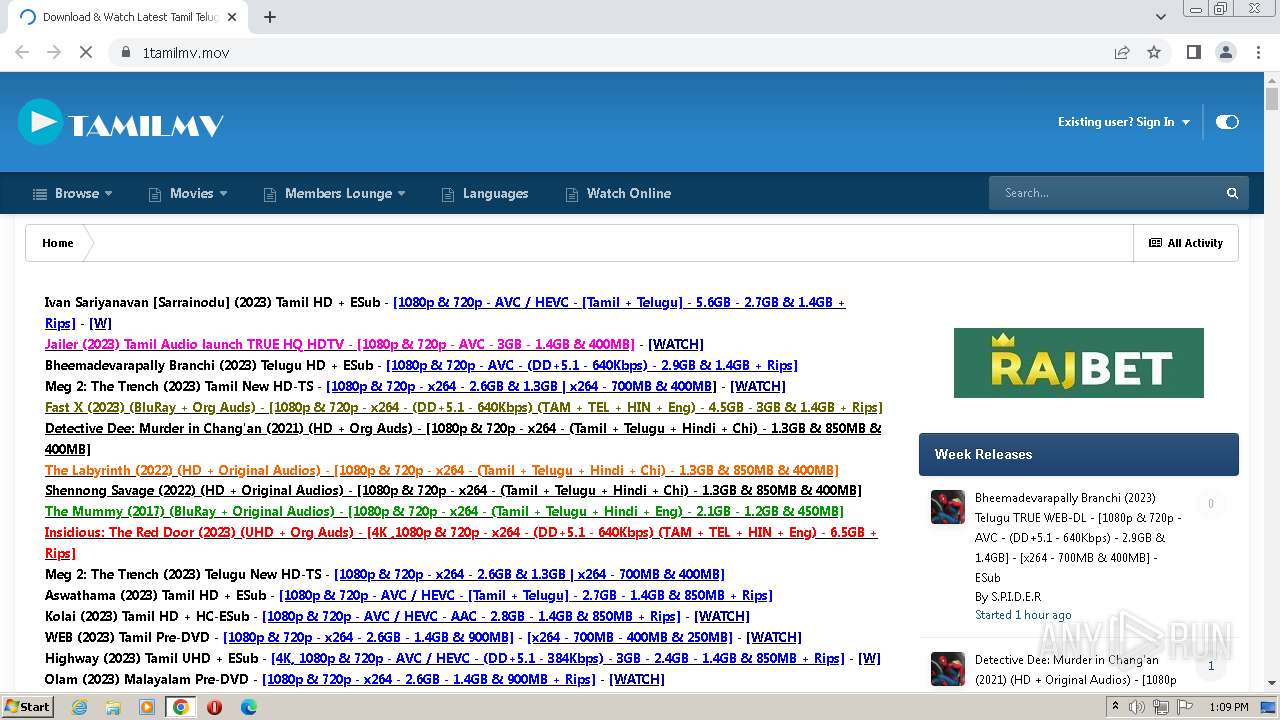Click the avatar beside Bheemadevarapally Branchi release
The width and height of the screenshot is (1280, 720).
(x=947, y=507)
